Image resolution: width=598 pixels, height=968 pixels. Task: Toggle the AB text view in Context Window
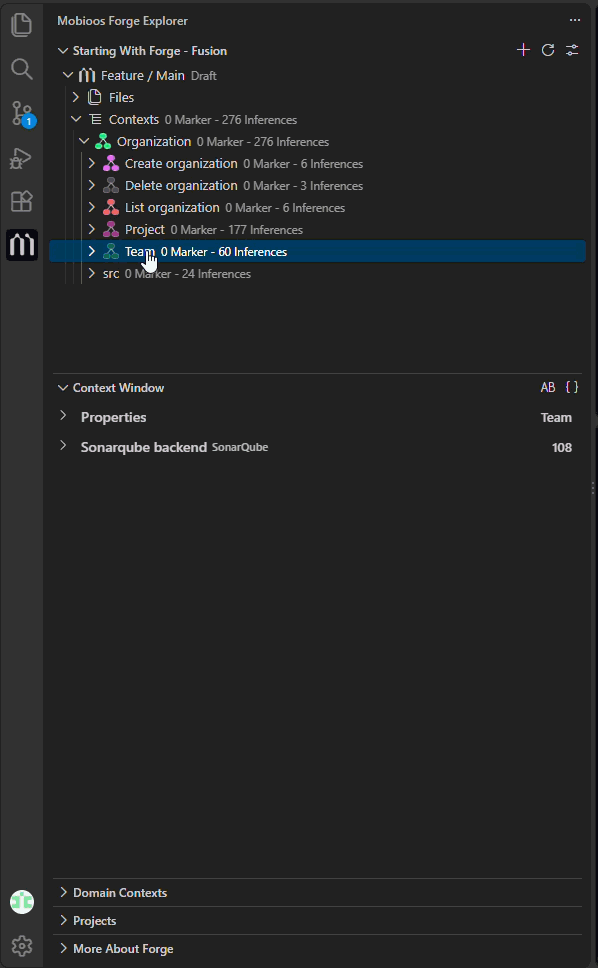[548, 387]
